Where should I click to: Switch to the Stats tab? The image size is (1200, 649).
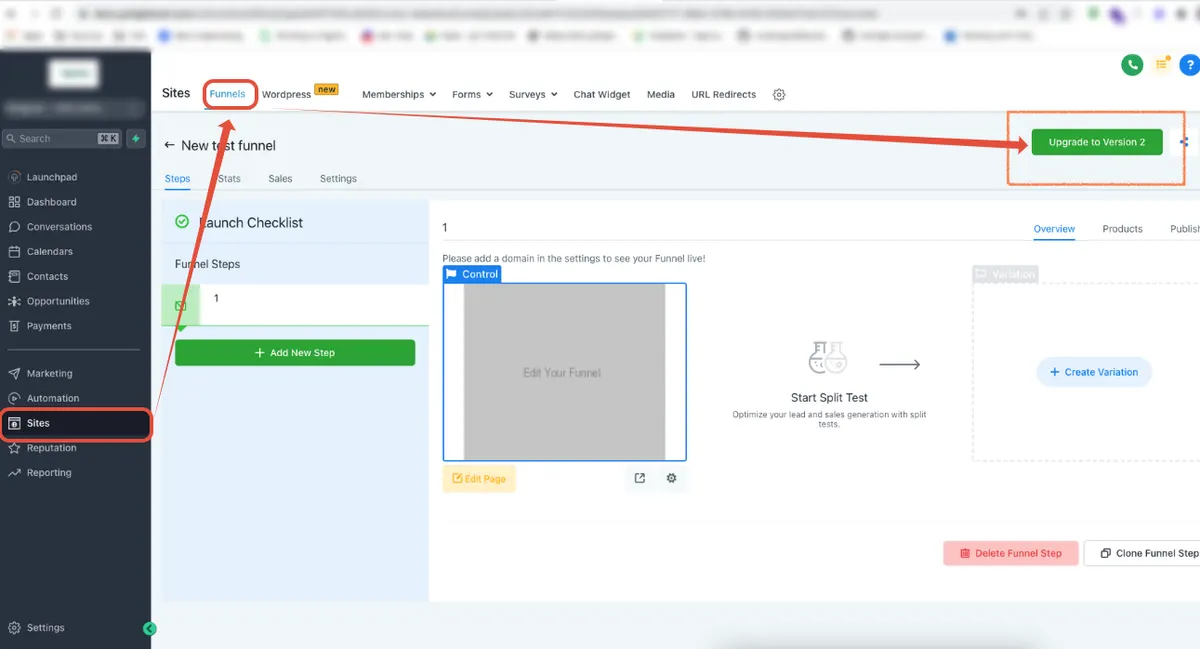[229, 179]
